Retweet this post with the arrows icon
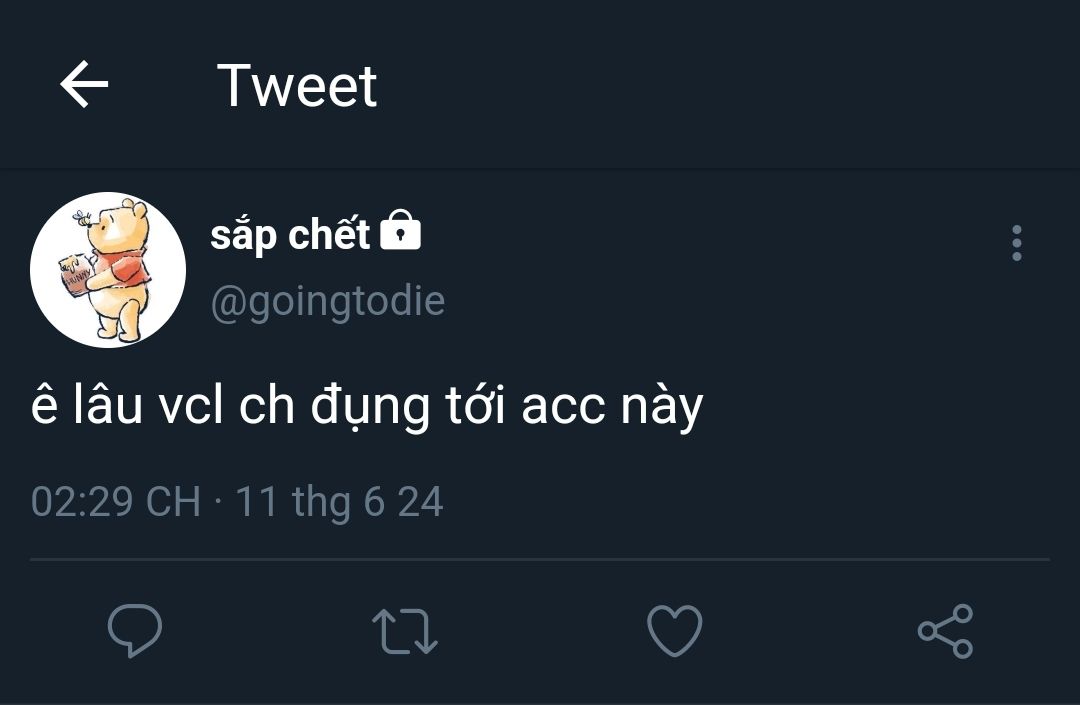Screen dimensions: 1080x705 (x=405, y=632)
